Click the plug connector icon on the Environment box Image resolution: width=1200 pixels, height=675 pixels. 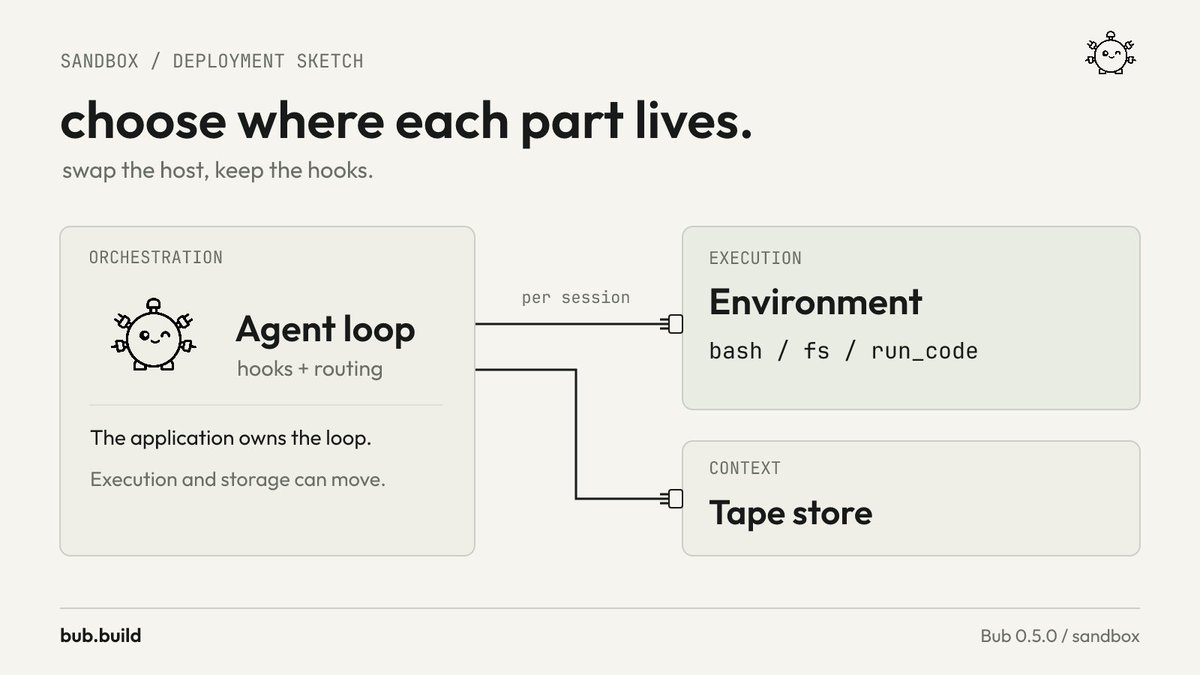point(674,324)
